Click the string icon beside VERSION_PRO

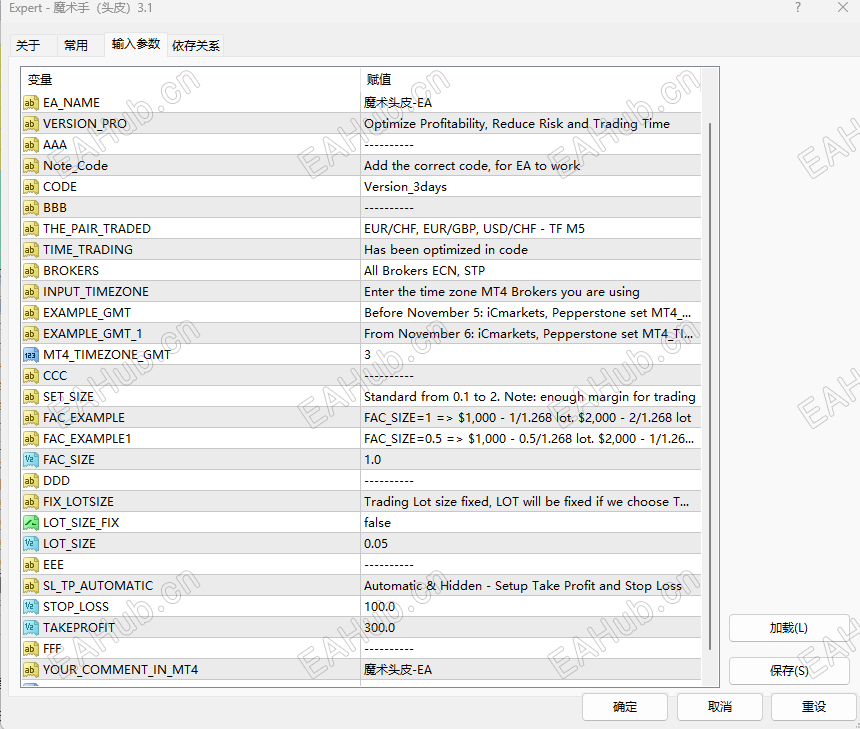point(31,124)
